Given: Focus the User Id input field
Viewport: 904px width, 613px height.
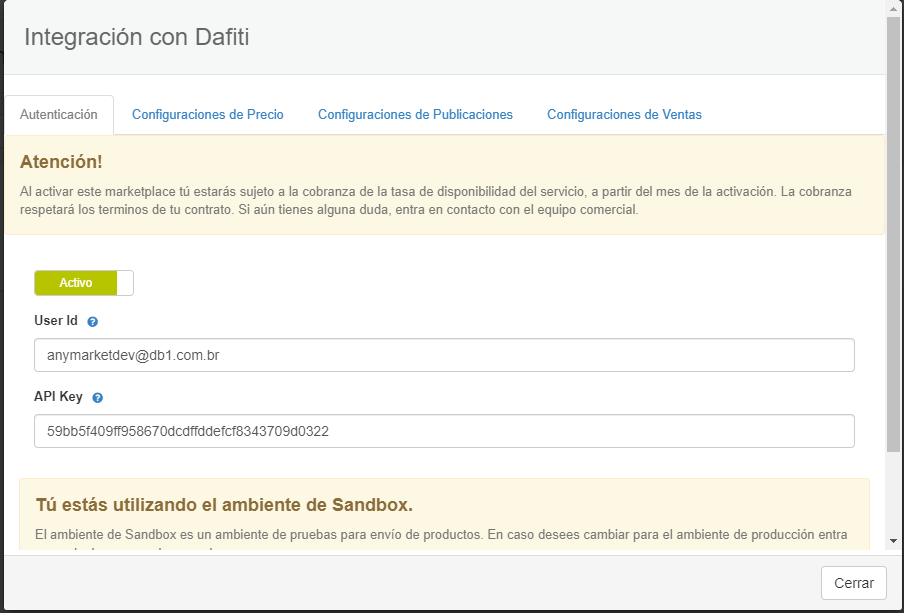Looking at the screenshot, I should (x=444, y=355).
